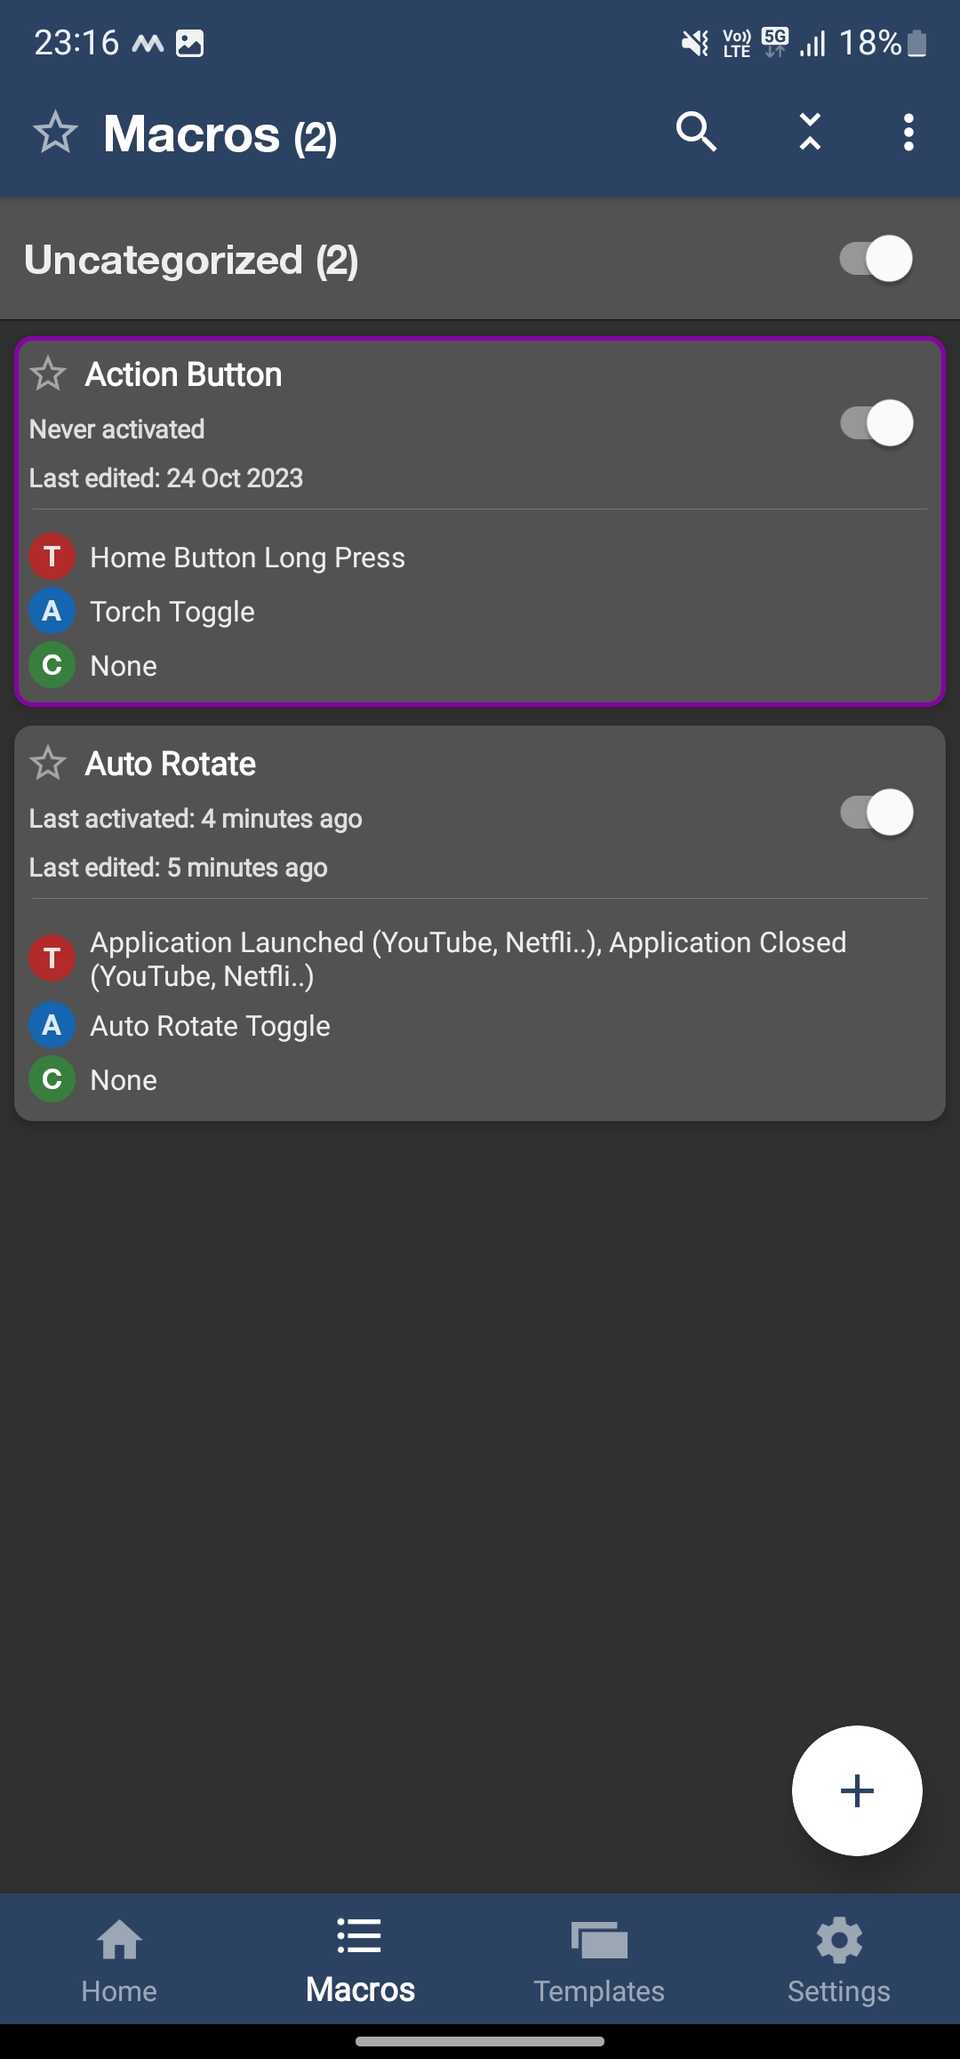Disable the Auto Rotate macro toggle
The width and height of the screenshot is (960, 2059).
pyautogui.click(x=875, y=813)
